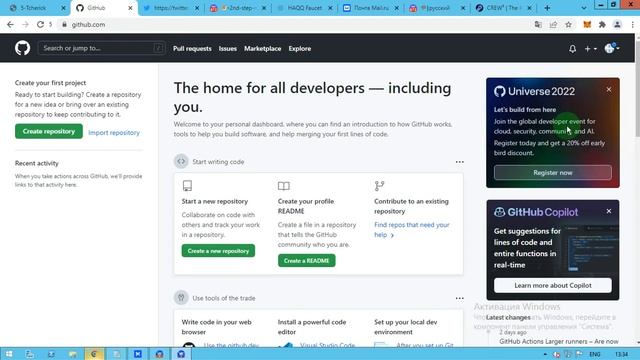Viewport: 640px width, 360px height.
Task: Open GitHub Actions Larger runners changelog entry
Action: [559, 341]
